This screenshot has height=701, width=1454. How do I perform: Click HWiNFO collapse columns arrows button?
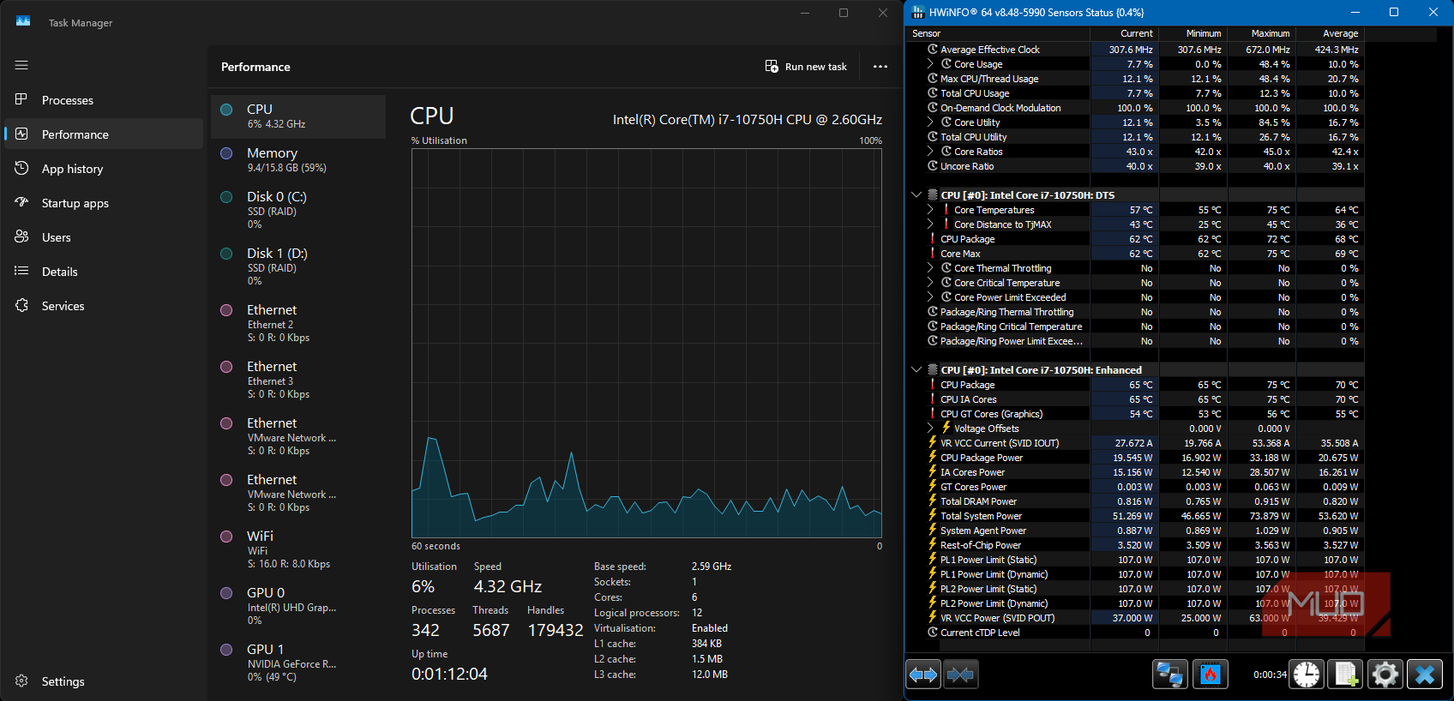pos(960,675)
